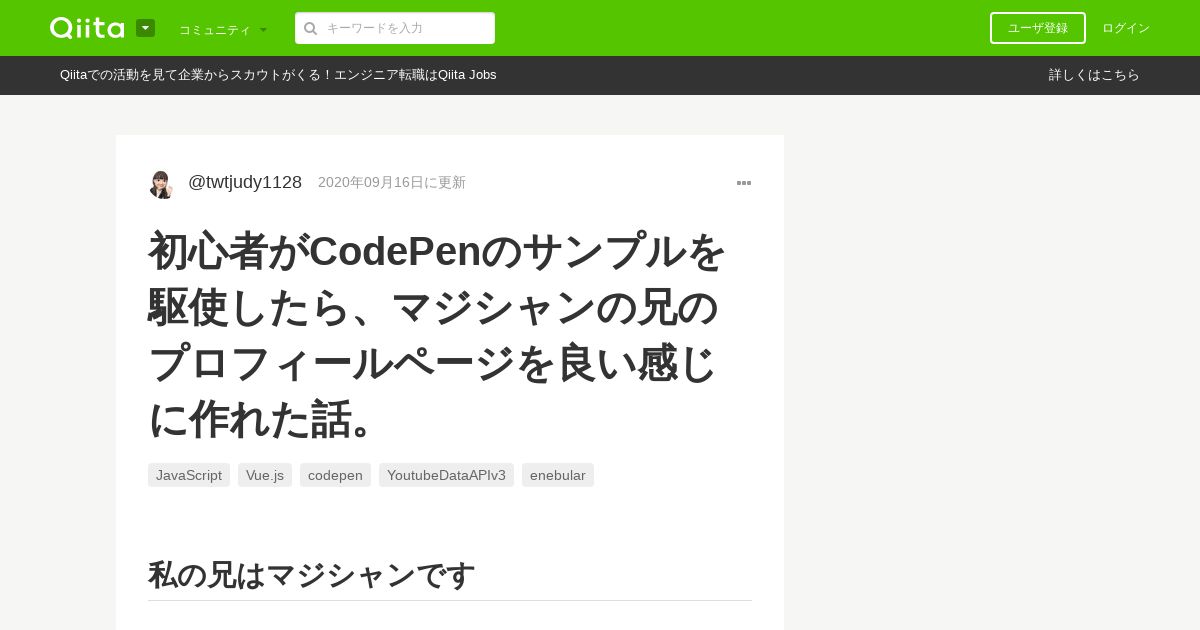Open the コミュニティ menu
Viewport: 1200px width, 630px height.
point(223,30)
